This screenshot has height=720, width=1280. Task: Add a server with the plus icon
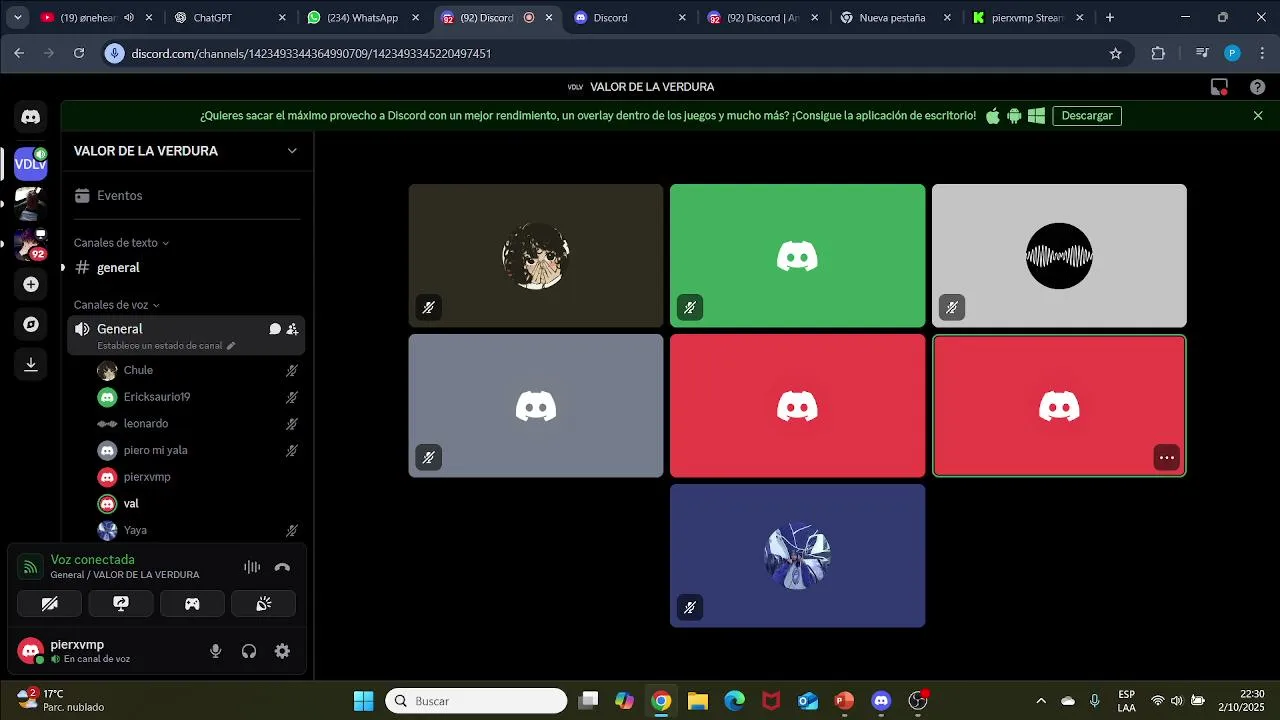31,285
